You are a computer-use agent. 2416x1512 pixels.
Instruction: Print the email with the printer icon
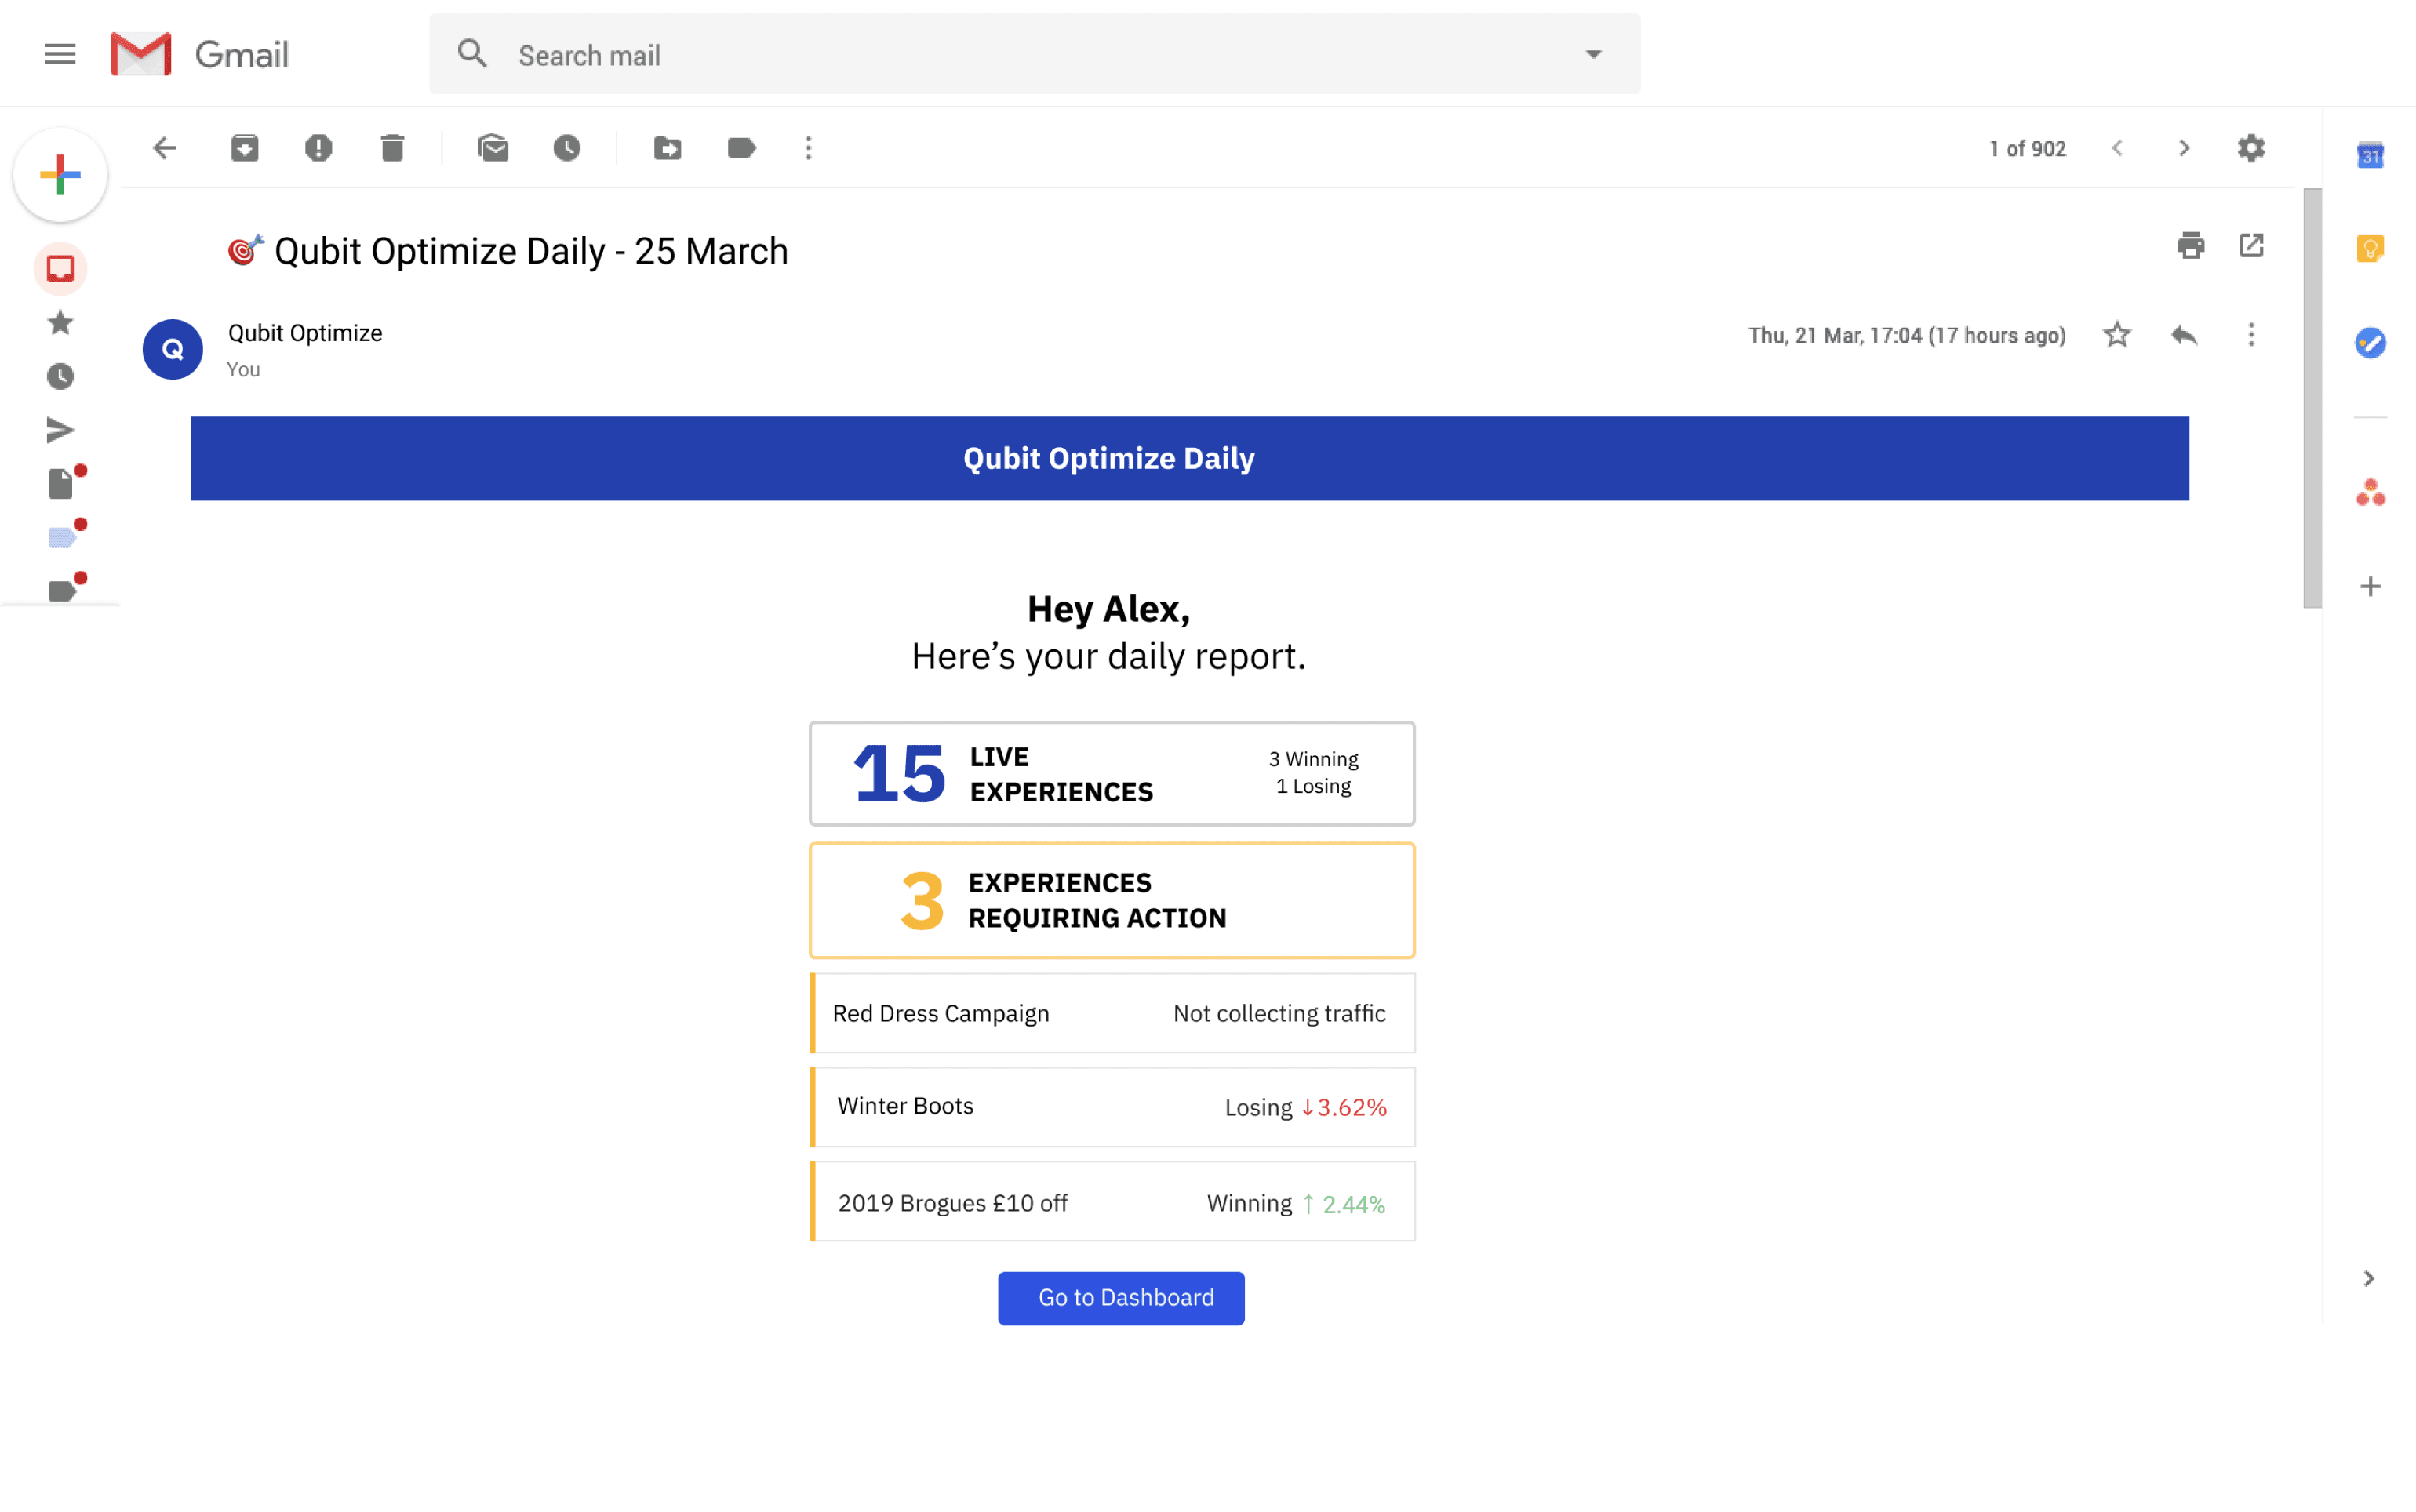2190,245
